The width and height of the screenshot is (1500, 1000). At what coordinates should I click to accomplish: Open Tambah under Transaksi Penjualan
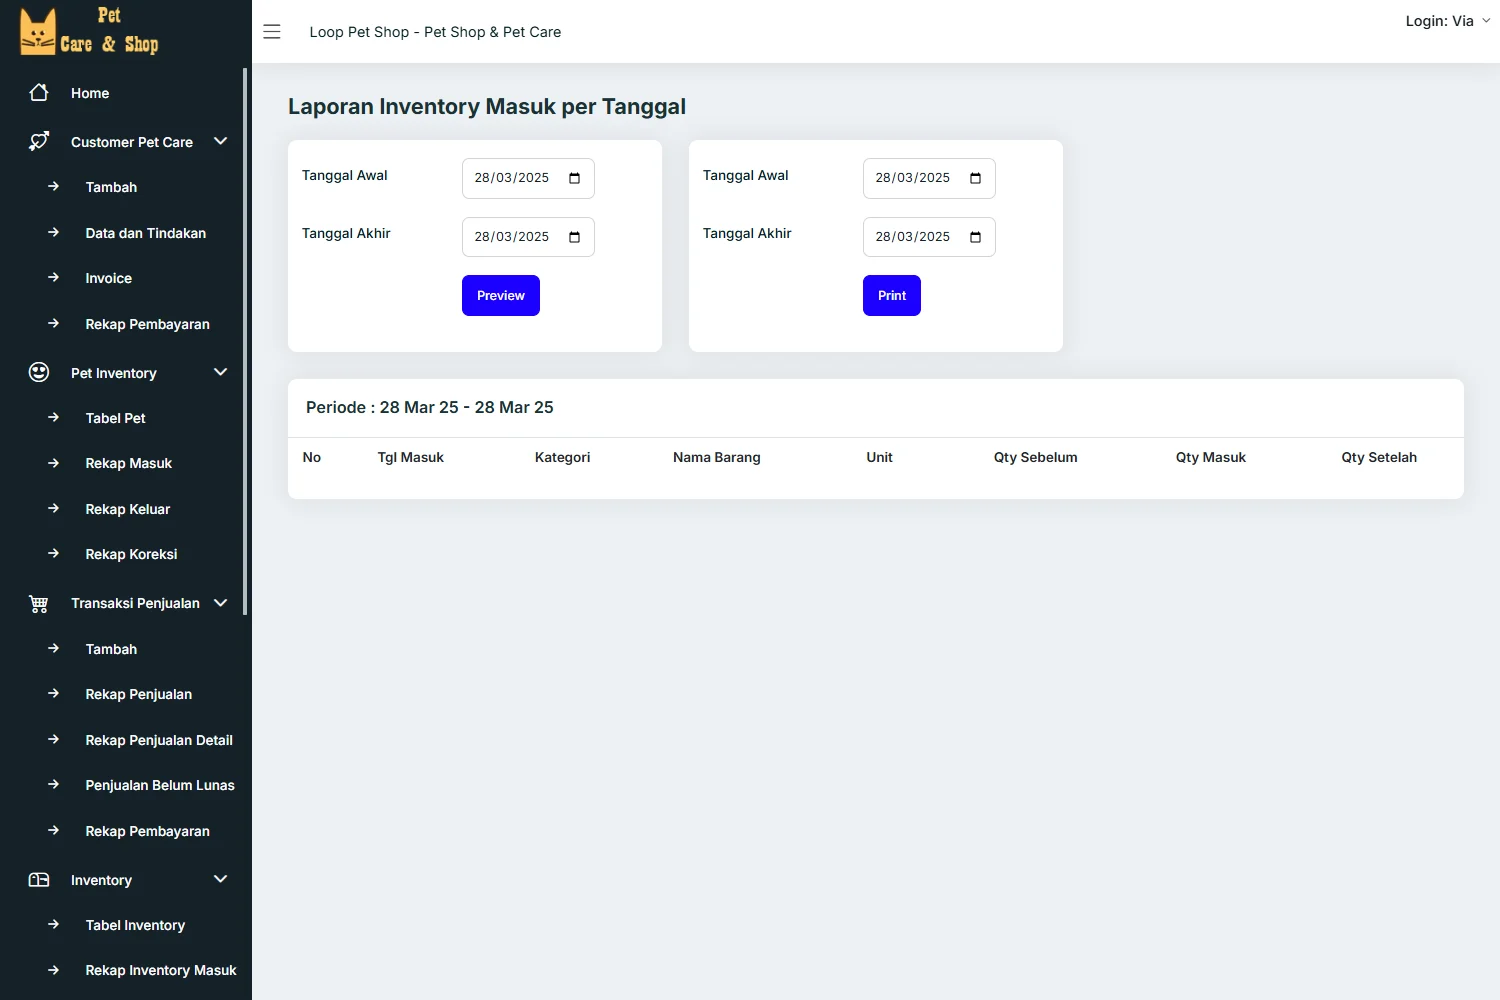click(x=111, y=649)
